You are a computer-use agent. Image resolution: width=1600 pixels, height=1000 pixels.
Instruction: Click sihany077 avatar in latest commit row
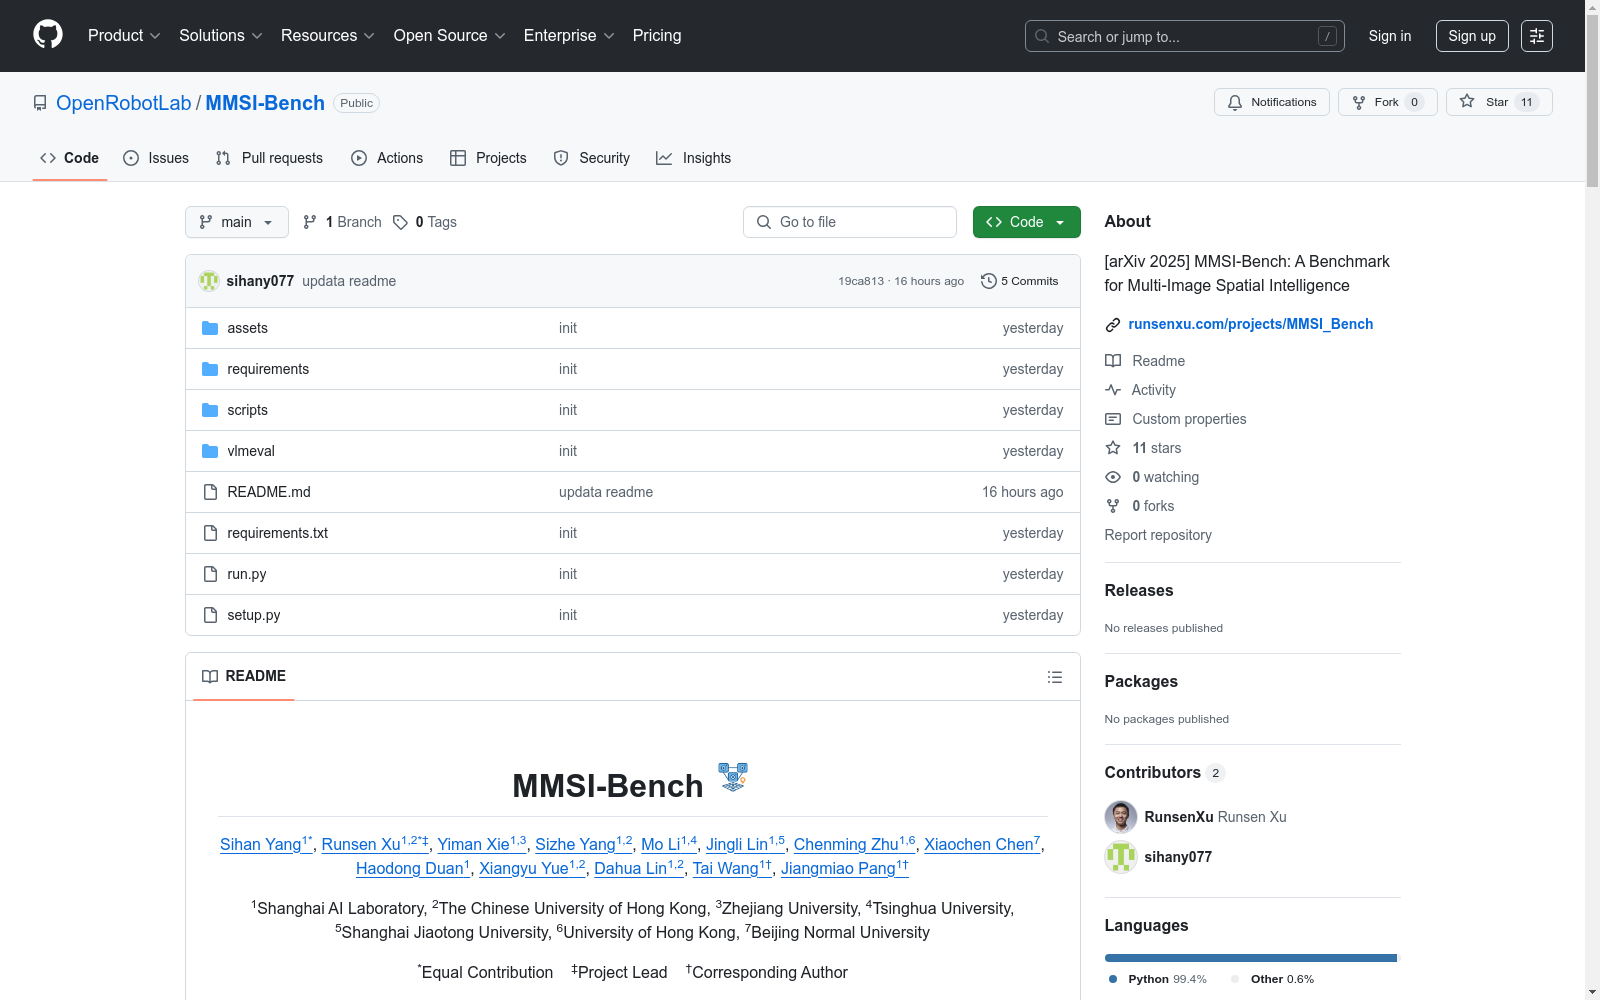[x=209, y=281]
